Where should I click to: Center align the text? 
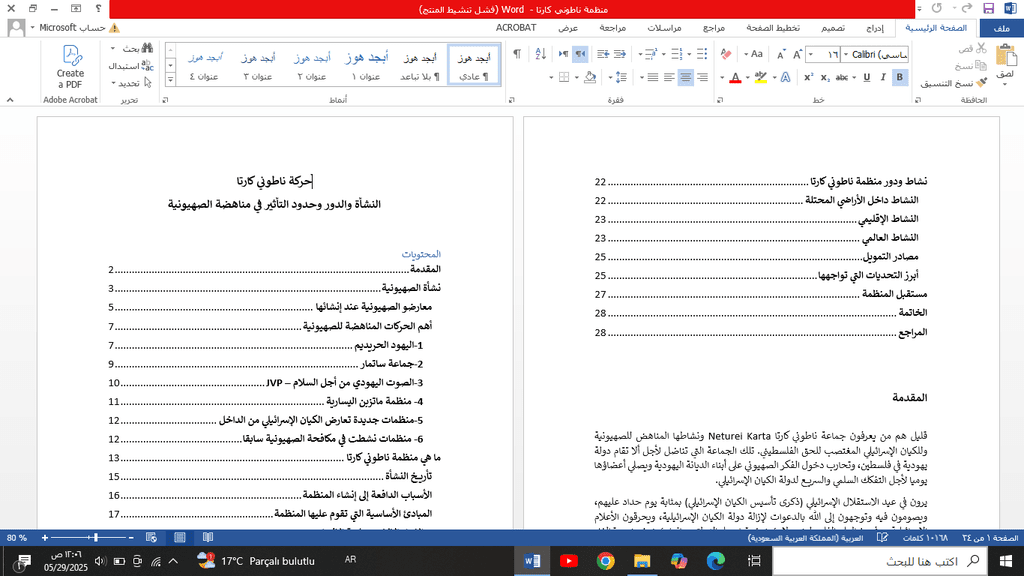tap(686, 77)
